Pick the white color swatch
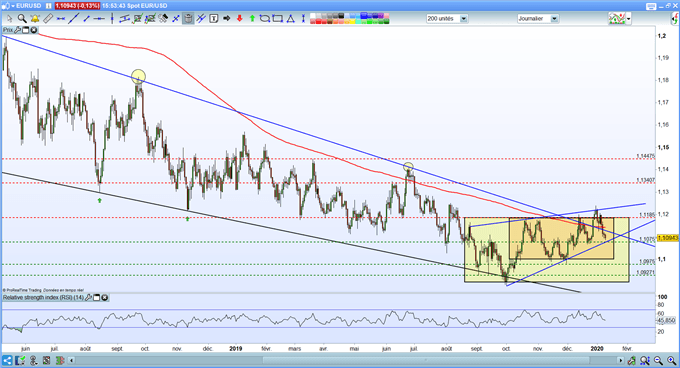This screenshot has width=680, height=368. click(x=312, y=16)
